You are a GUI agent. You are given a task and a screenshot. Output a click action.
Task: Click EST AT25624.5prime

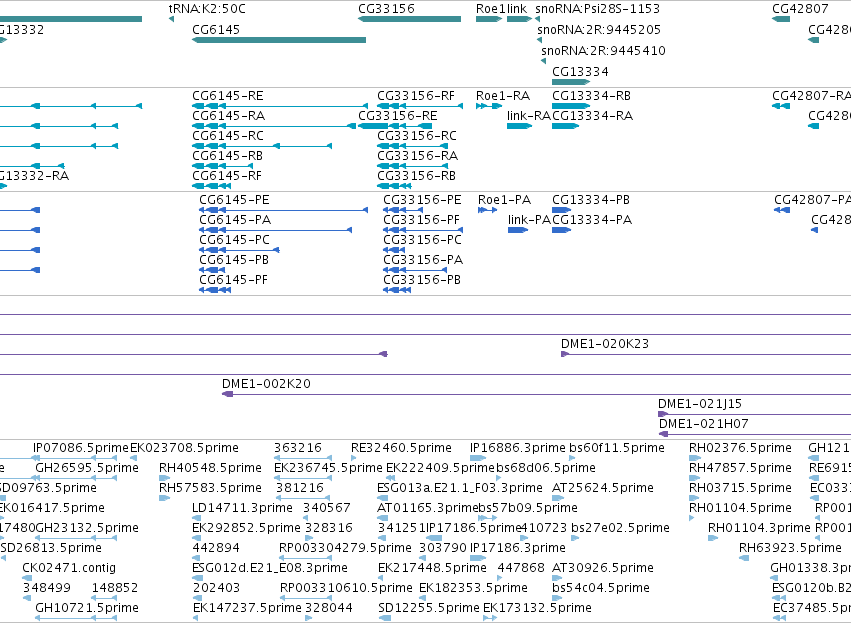tap(603, 488)
